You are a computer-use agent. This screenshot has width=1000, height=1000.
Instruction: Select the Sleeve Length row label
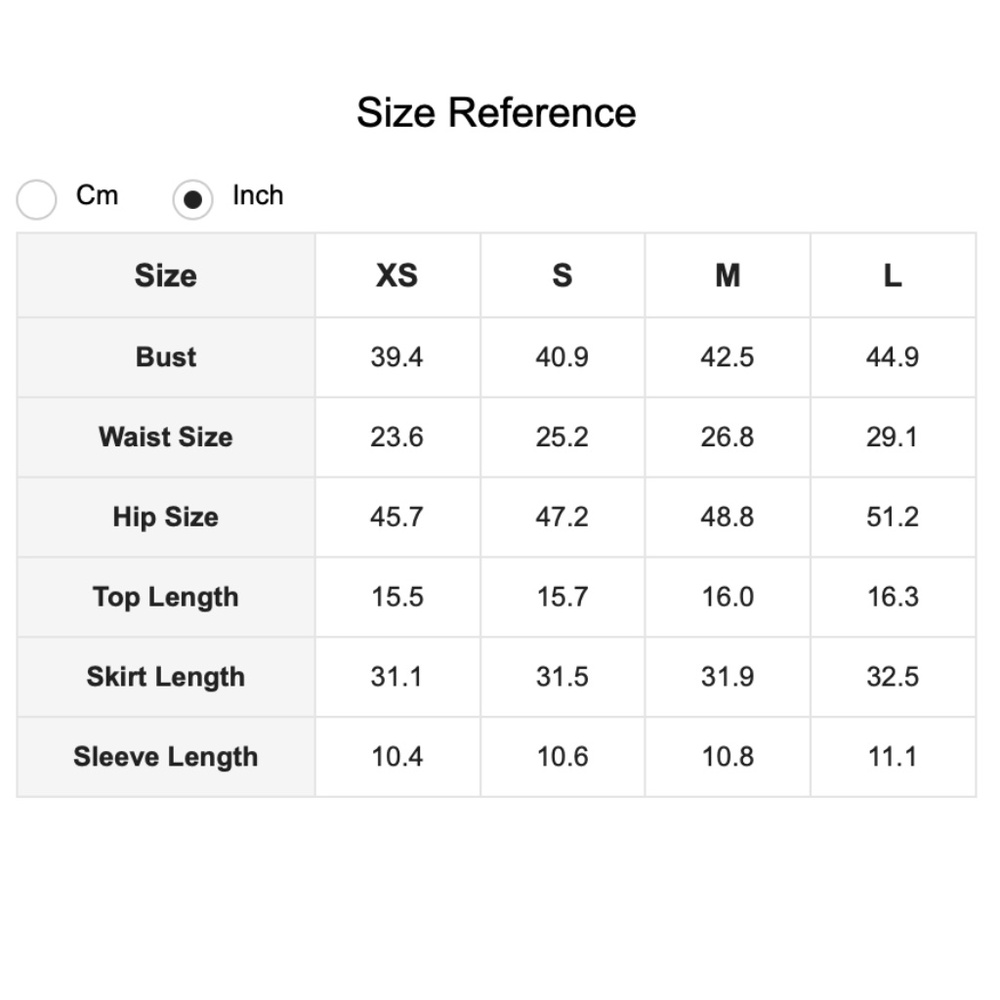click(166, 757)
